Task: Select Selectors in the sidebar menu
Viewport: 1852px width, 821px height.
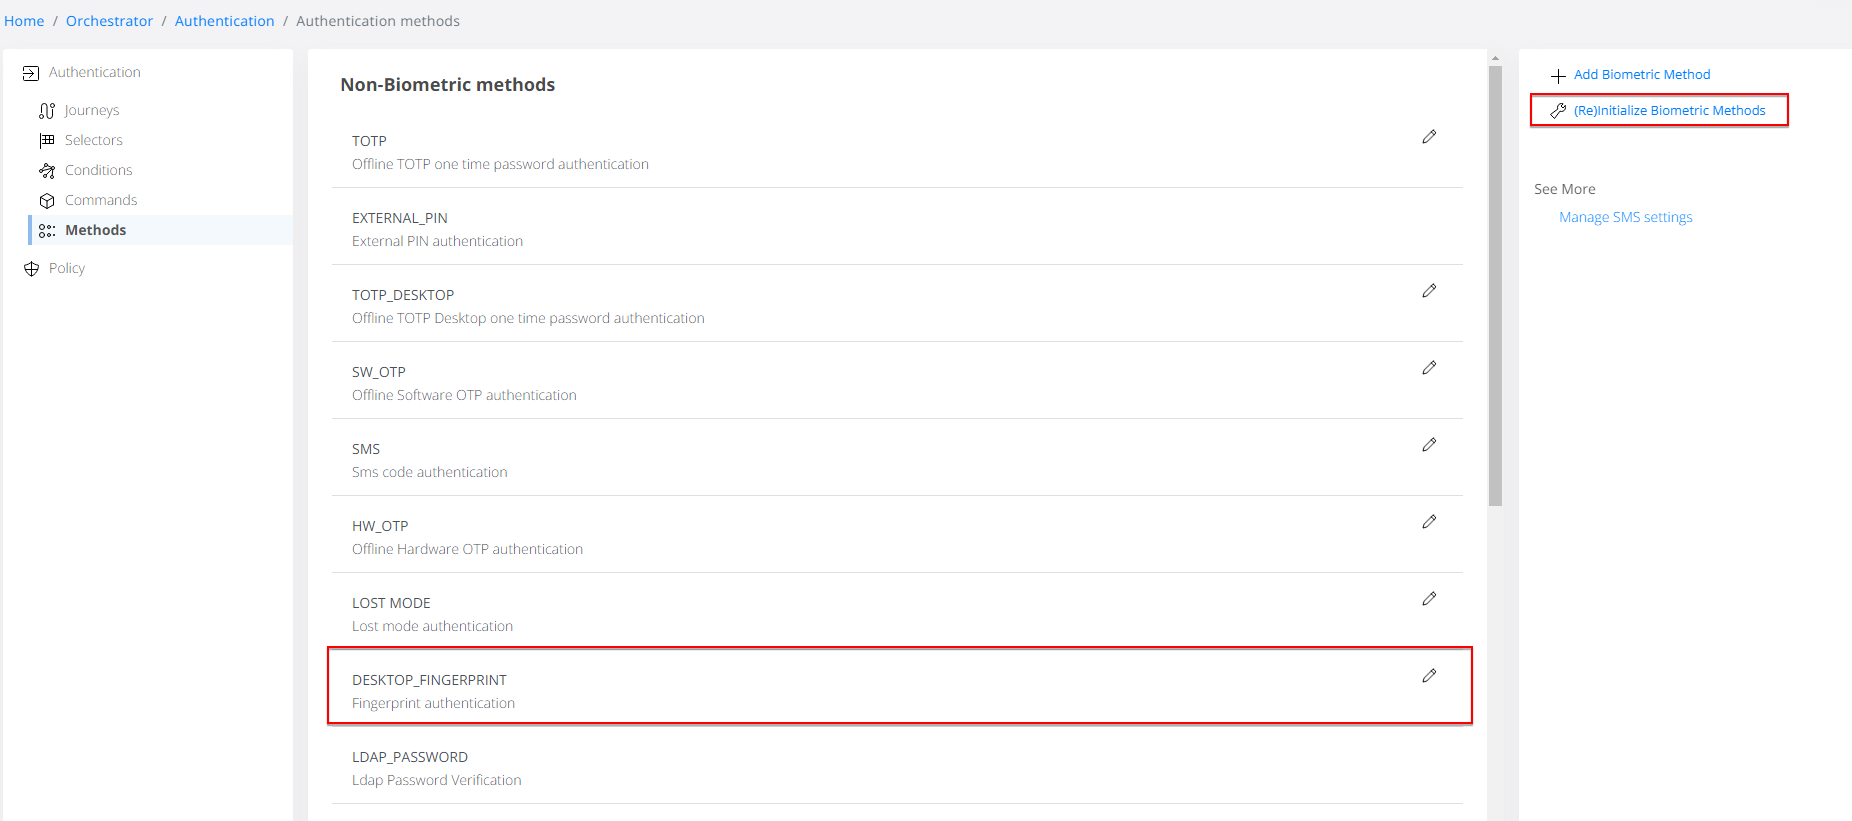Action: [x=93, y=140]
